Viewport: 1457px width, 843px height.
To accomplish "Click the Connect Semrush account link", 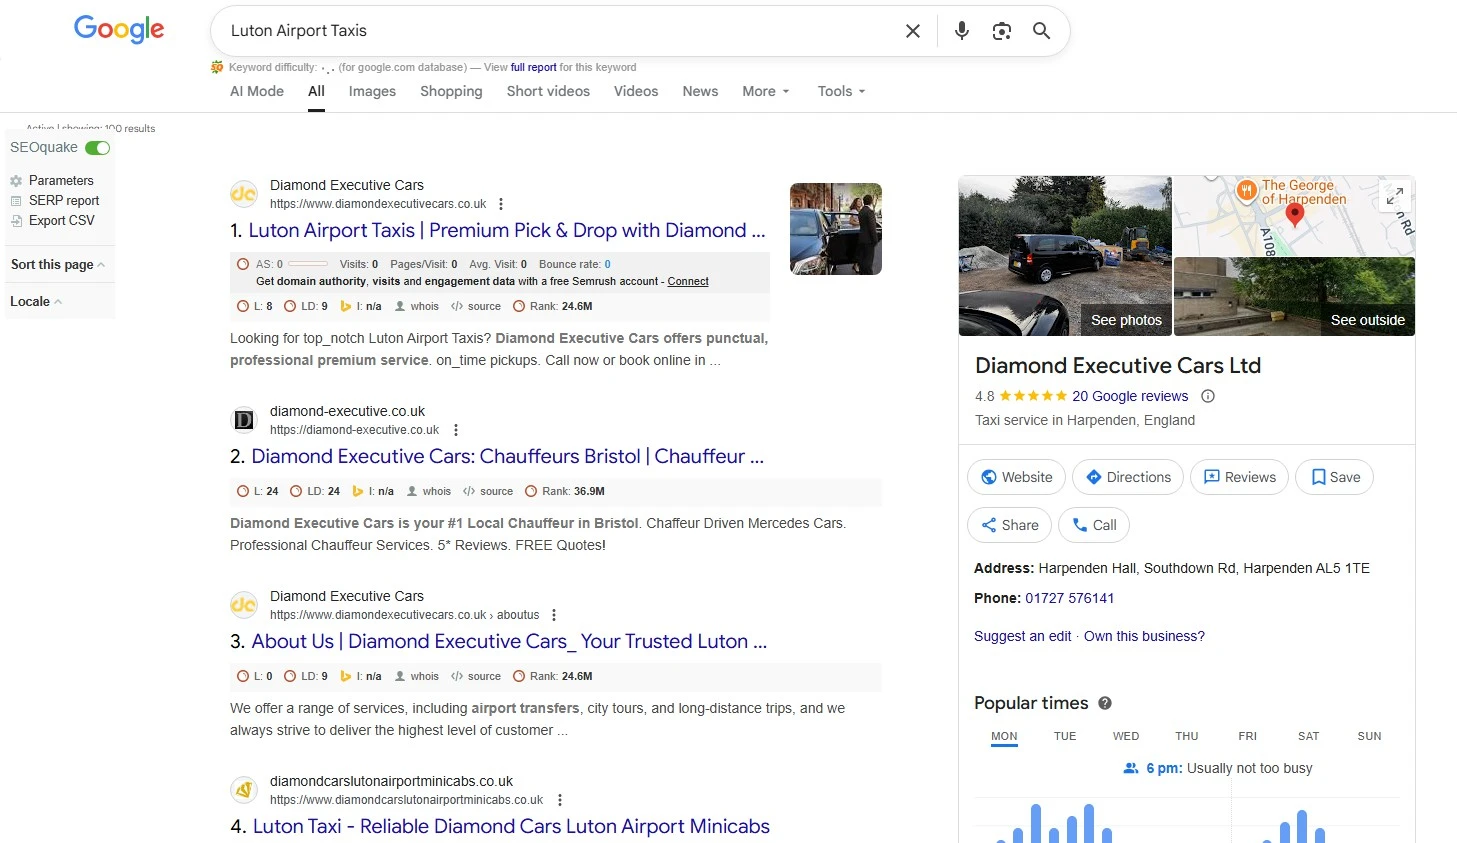I will coord(688,282).
